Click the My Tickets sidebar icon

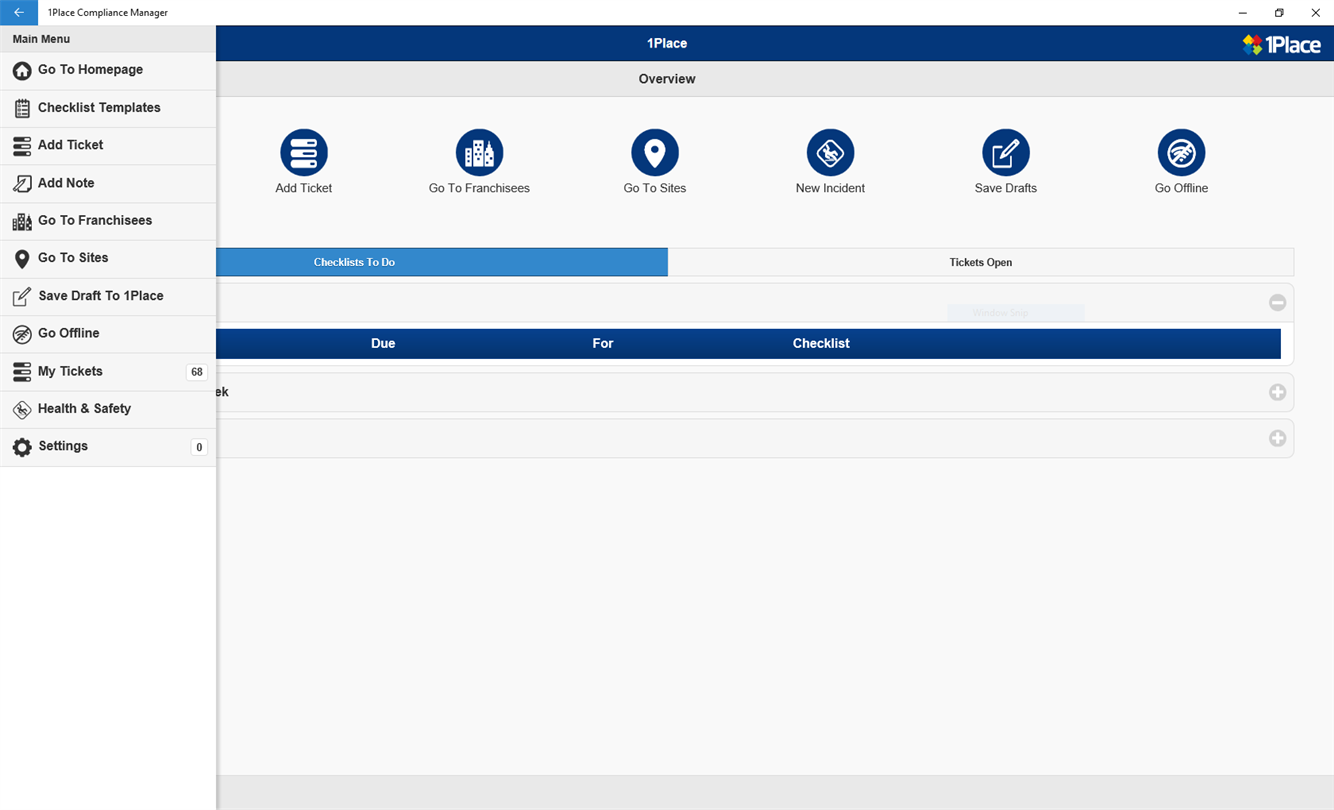click(x=22, y=372)
